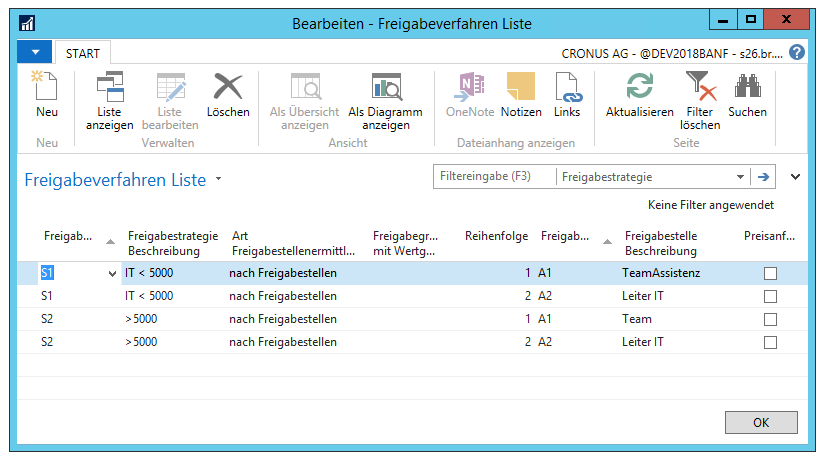Open the Freigabestrategie filter field dropdown
Viewport: 821px width, 463px height.
pos(740,177)
